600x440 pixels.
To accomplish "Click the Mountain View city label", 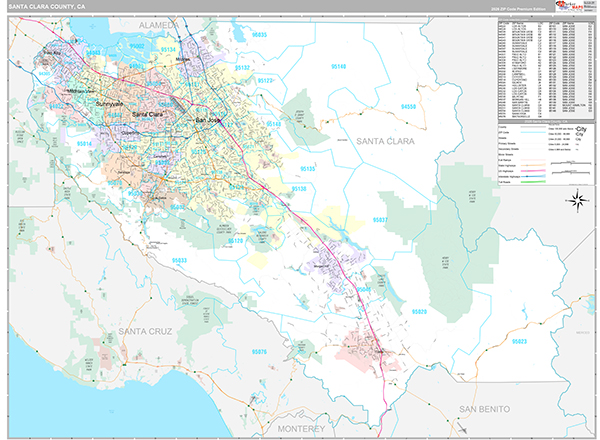I will click(x=80, y=91).
